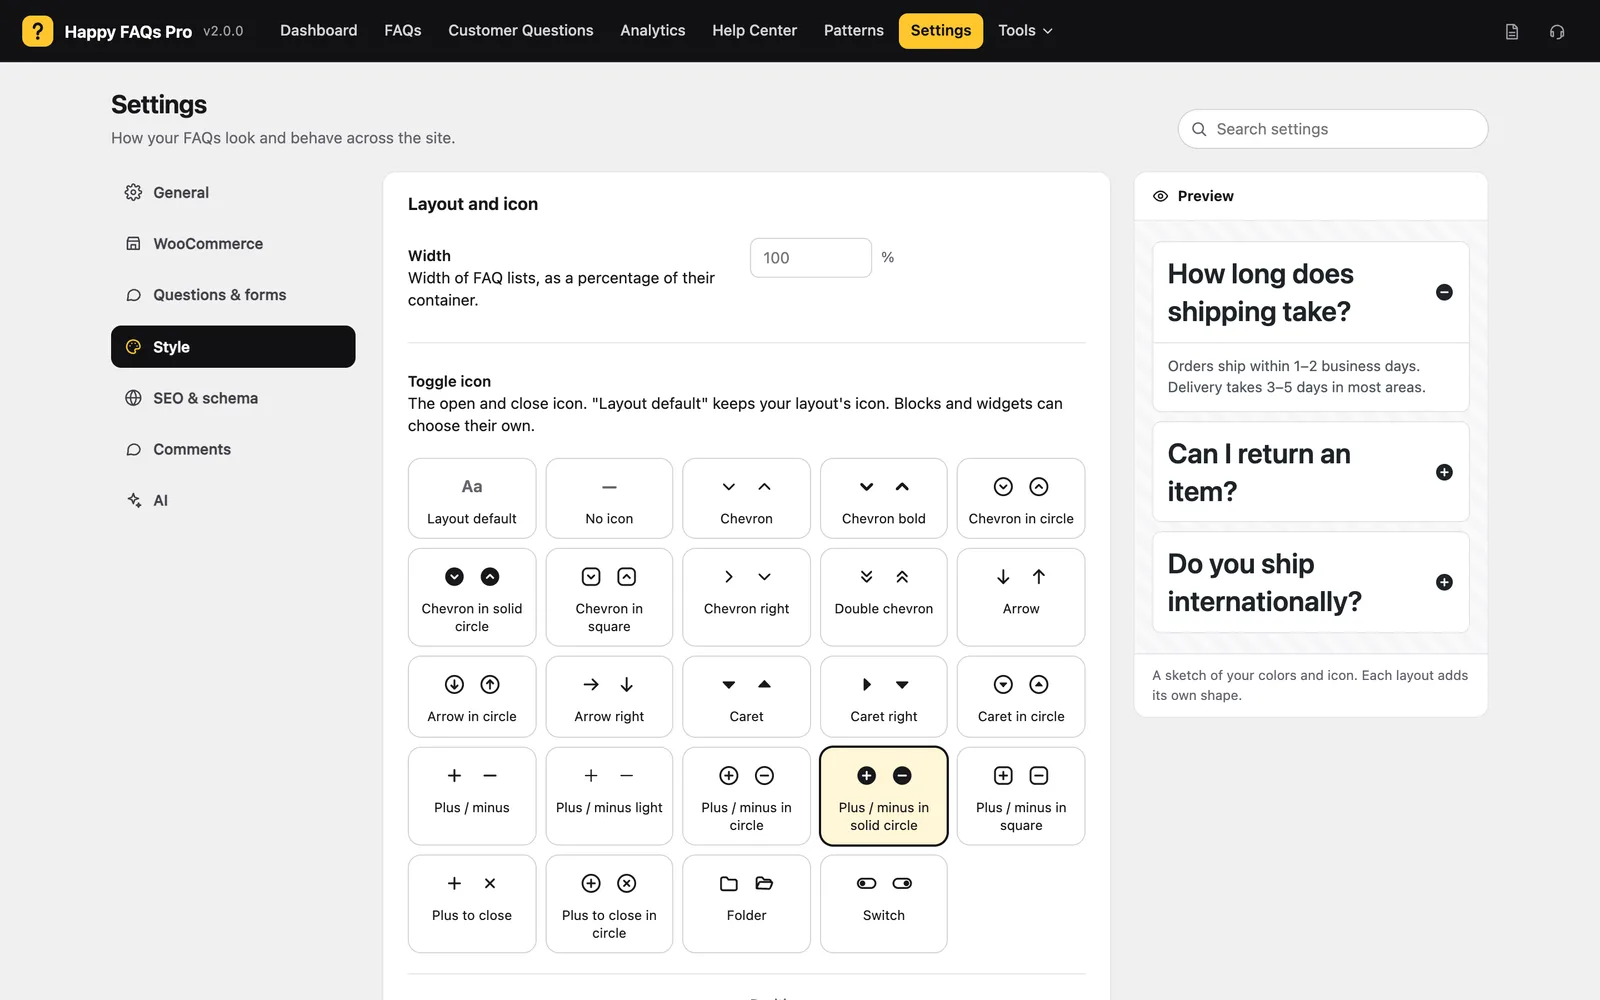1600x1000 pixels.
Task: Open General settings section
Action: coord(233,192)
